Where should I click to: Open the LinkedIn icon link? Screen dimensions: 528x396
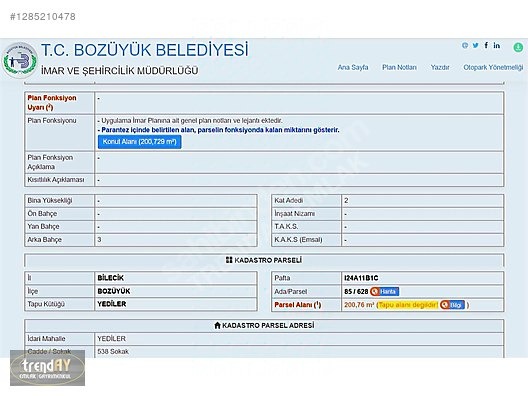(x=497, y=45)
